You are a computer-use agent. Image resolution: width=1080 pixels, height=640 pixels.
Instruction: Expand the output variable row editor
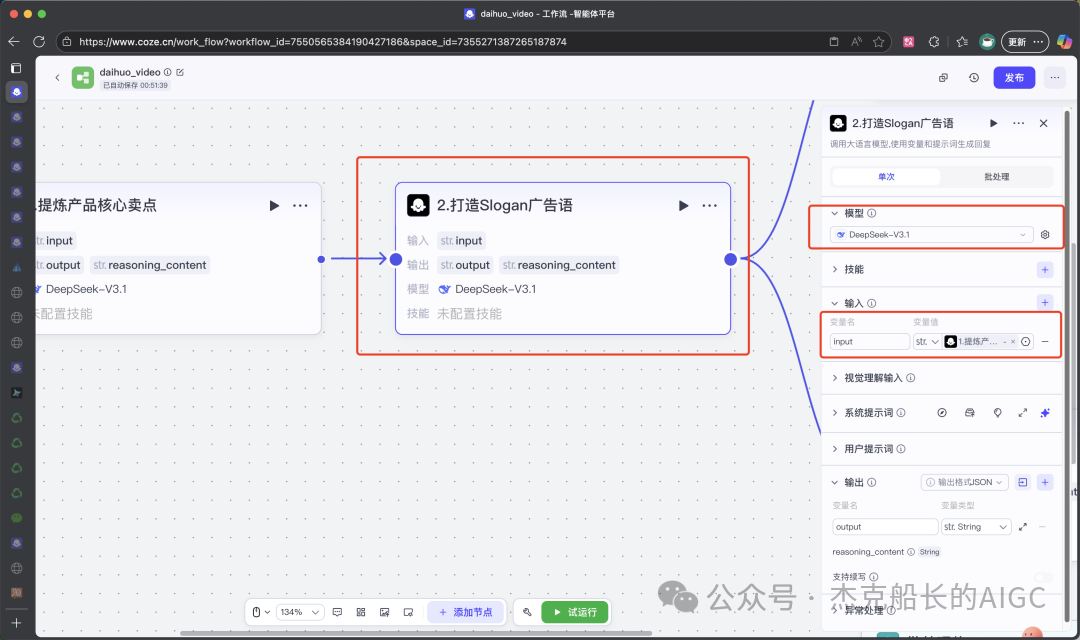click(1022, 527)
